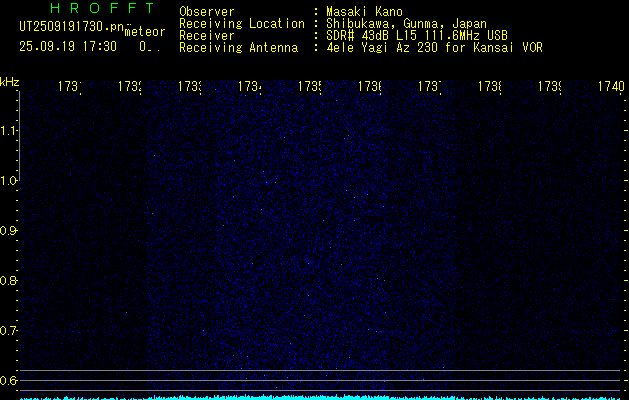Click the cyan signal level strip at bottom
The image size is (629, 400).
click(x=322, y=398)
